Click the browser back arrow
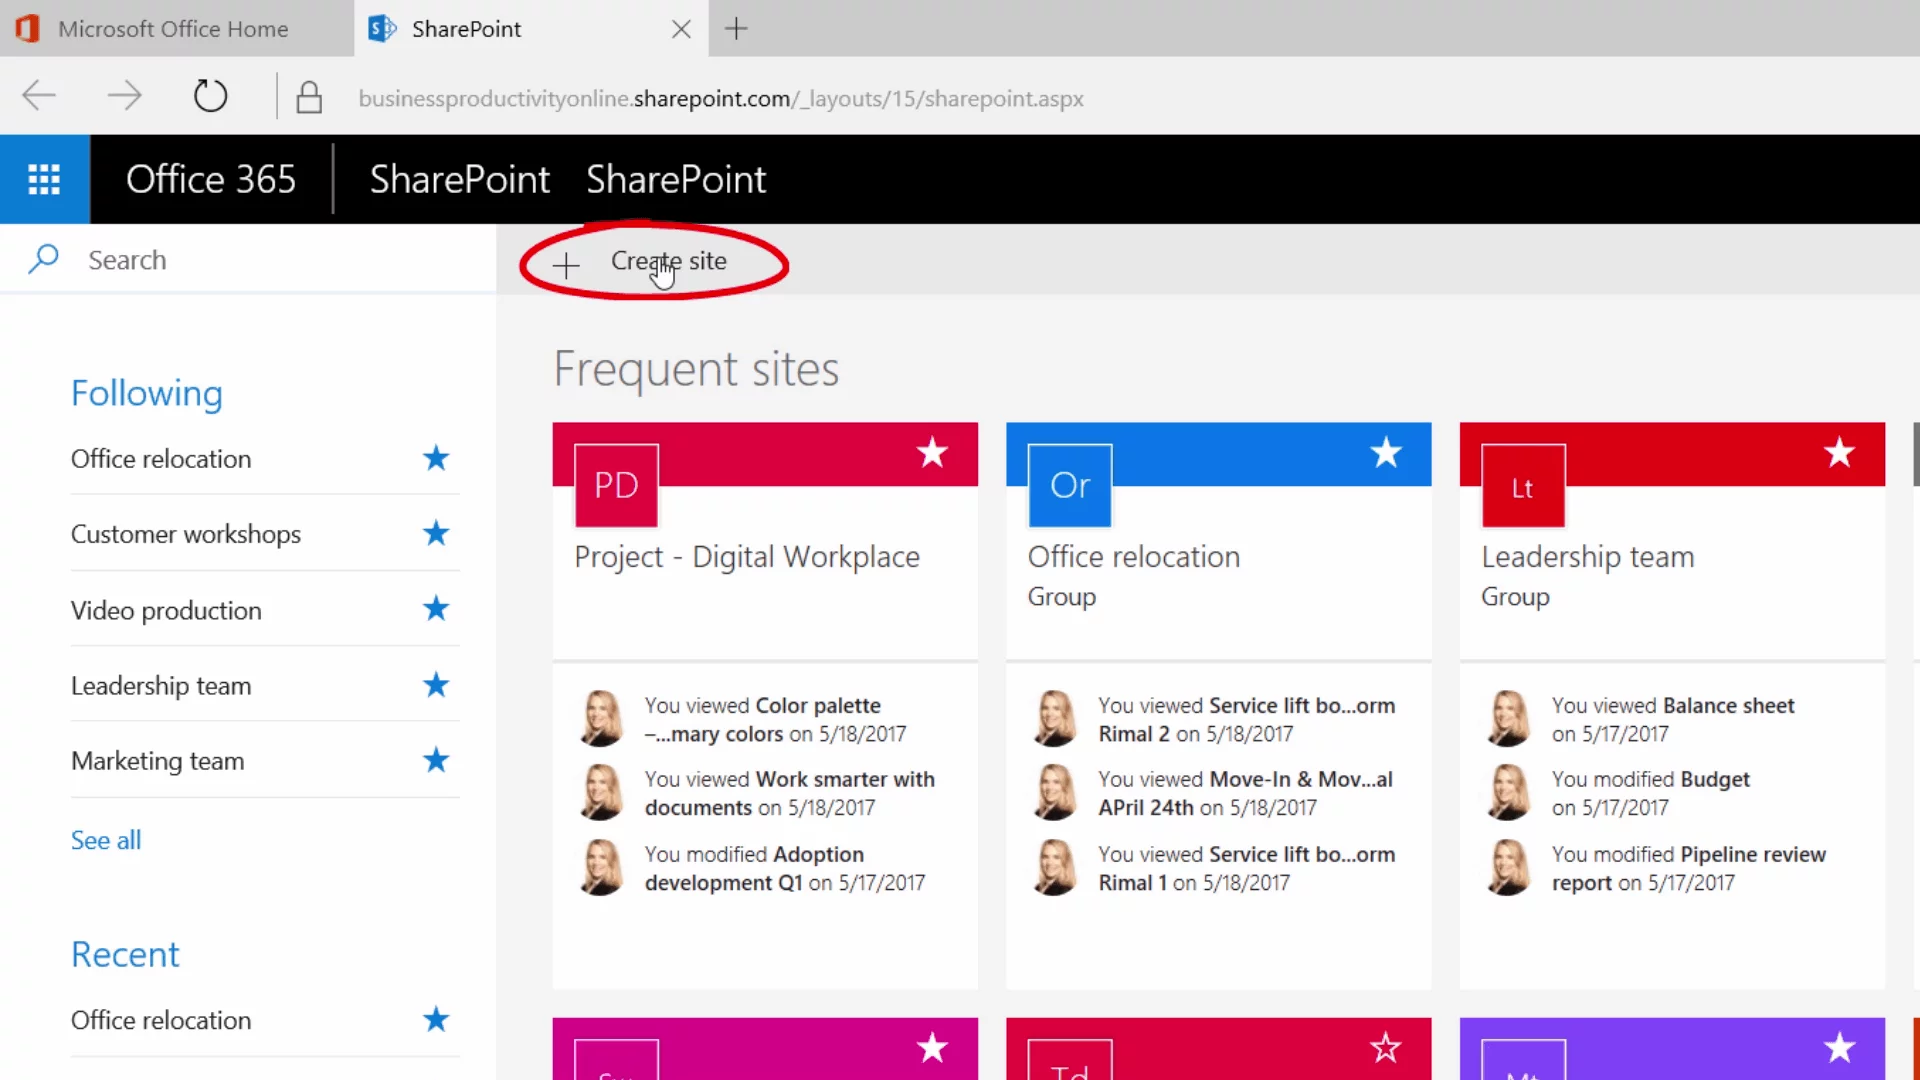This screenshot has height=1080, width=1920. 39,96
